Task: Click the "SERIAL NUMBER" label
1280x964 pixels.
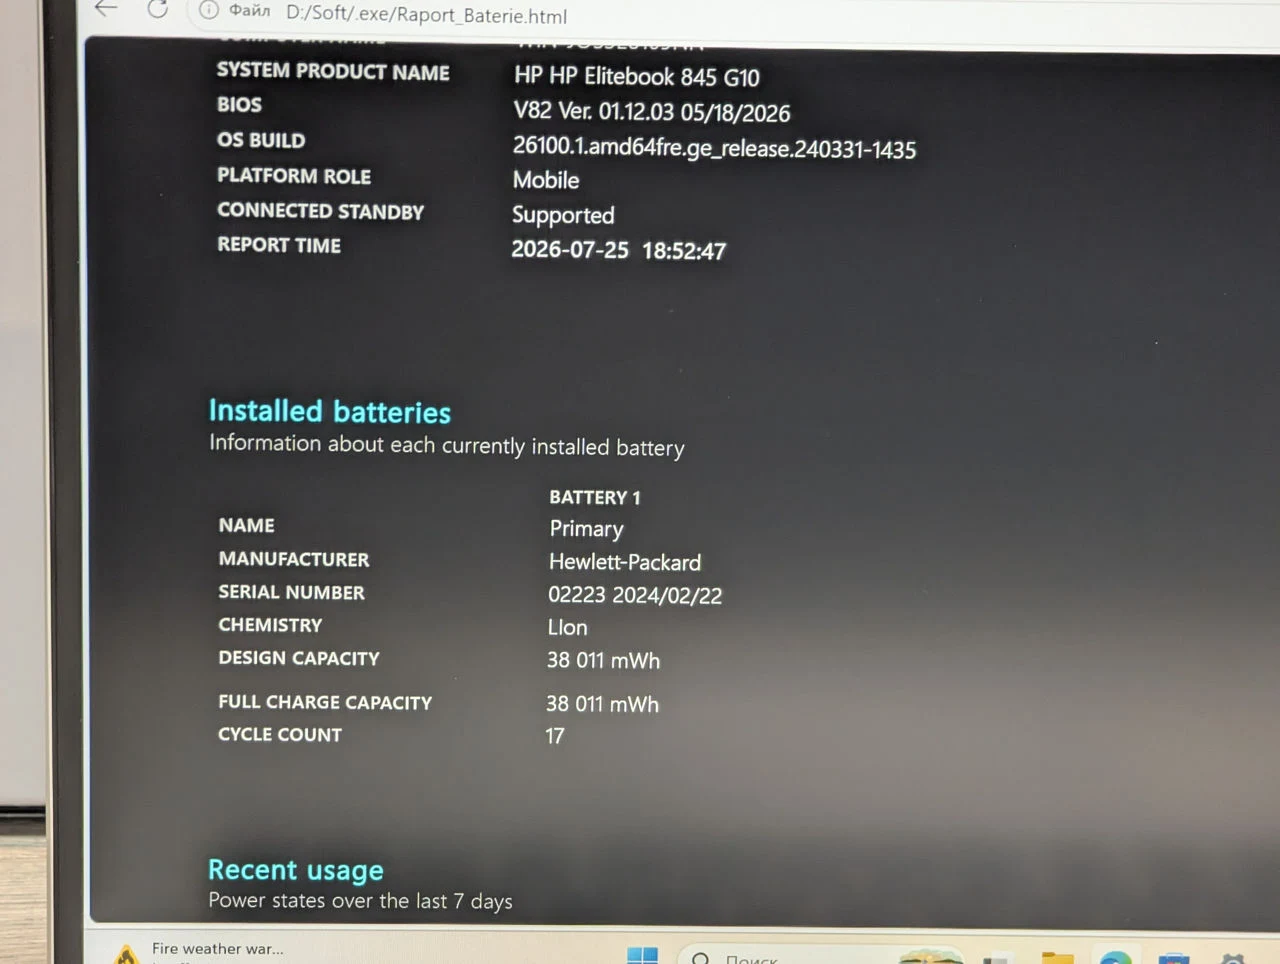Action: pyautogui.click(x=291, y=592)
